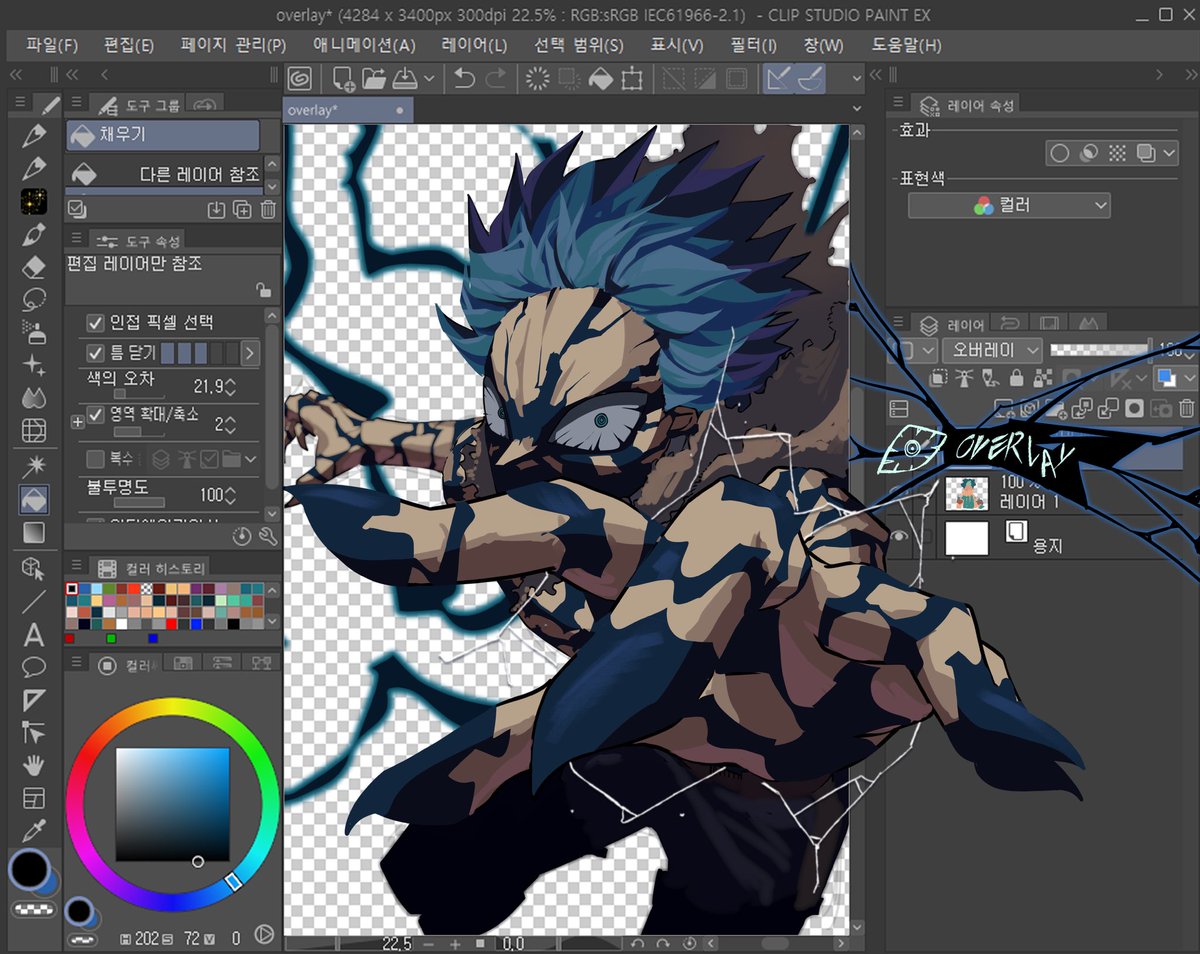
Task: Toggle the 영역 확대/축소 checkbox
Action: 96,414
